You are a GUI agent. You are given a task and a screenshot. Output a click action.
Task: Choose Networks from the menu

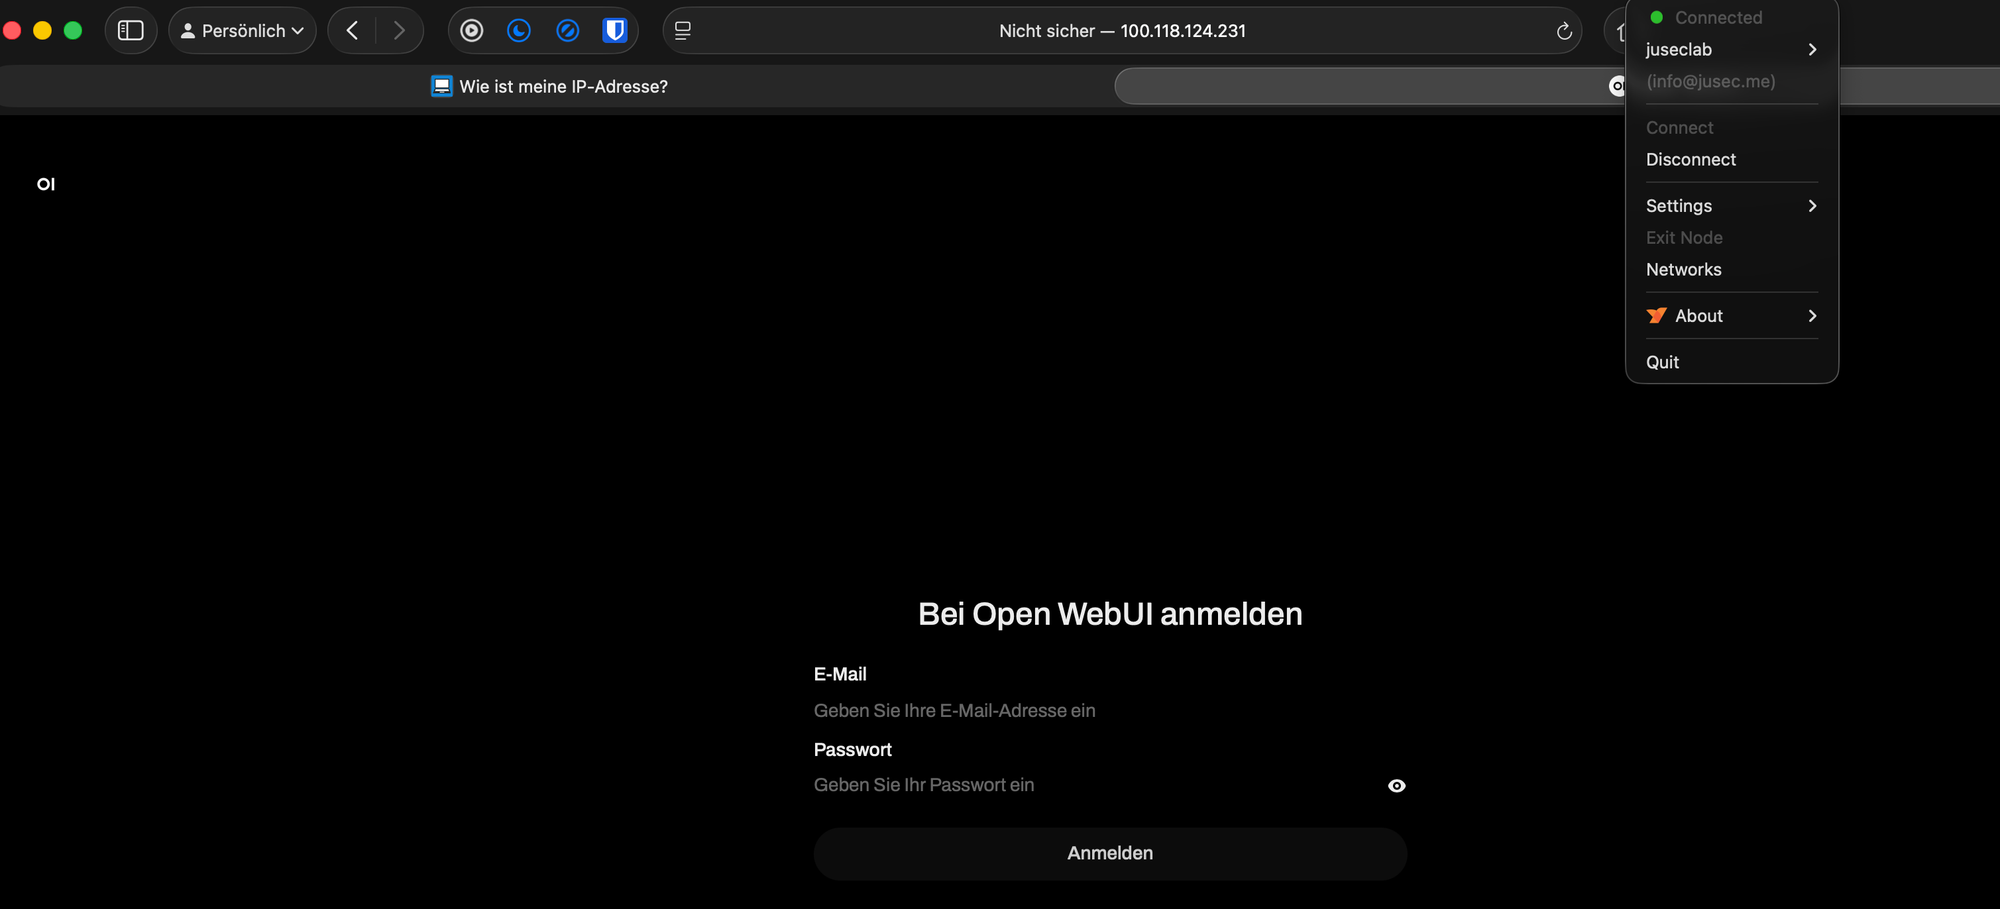pyautogui.click(x=1684, y=270)
